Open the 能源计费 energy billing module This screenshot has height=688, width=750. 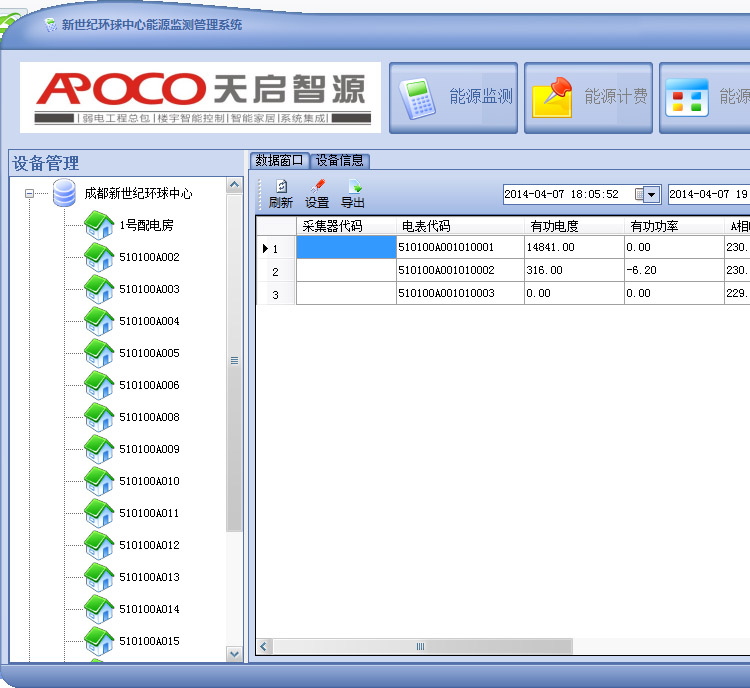tap(588, 97)
